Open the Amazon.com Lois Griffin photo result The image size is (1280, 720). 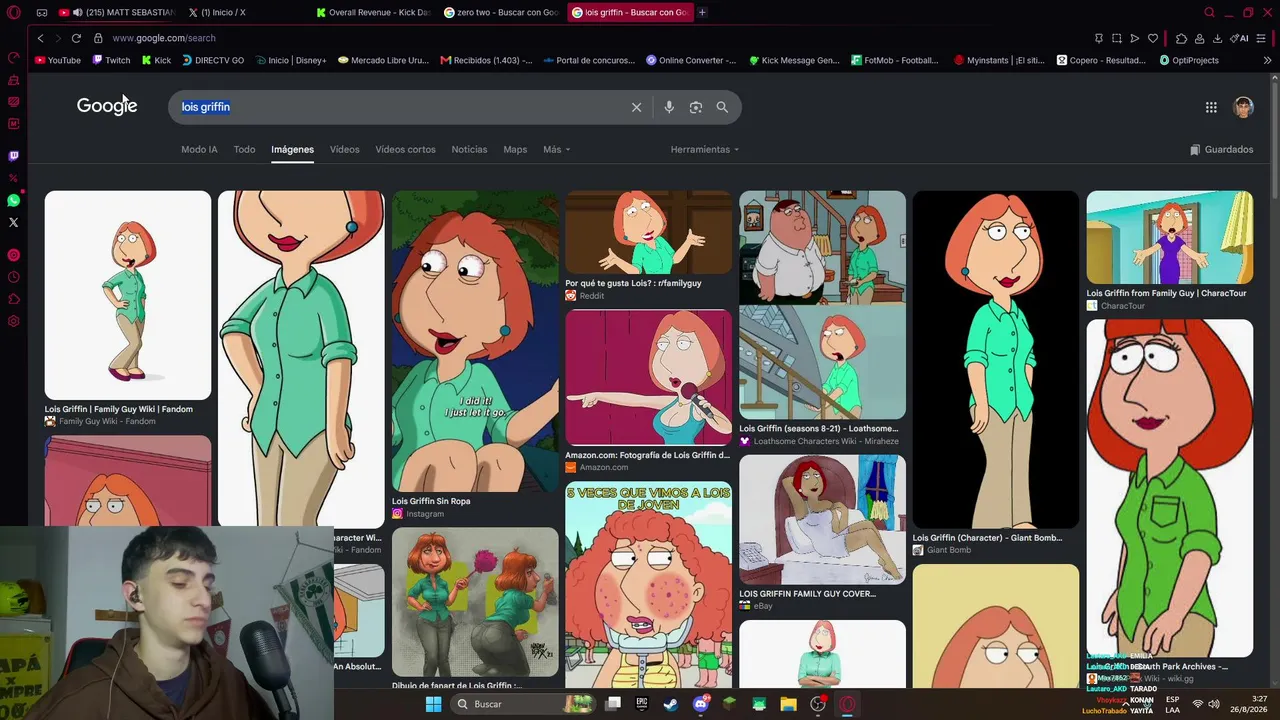(649, 377)
